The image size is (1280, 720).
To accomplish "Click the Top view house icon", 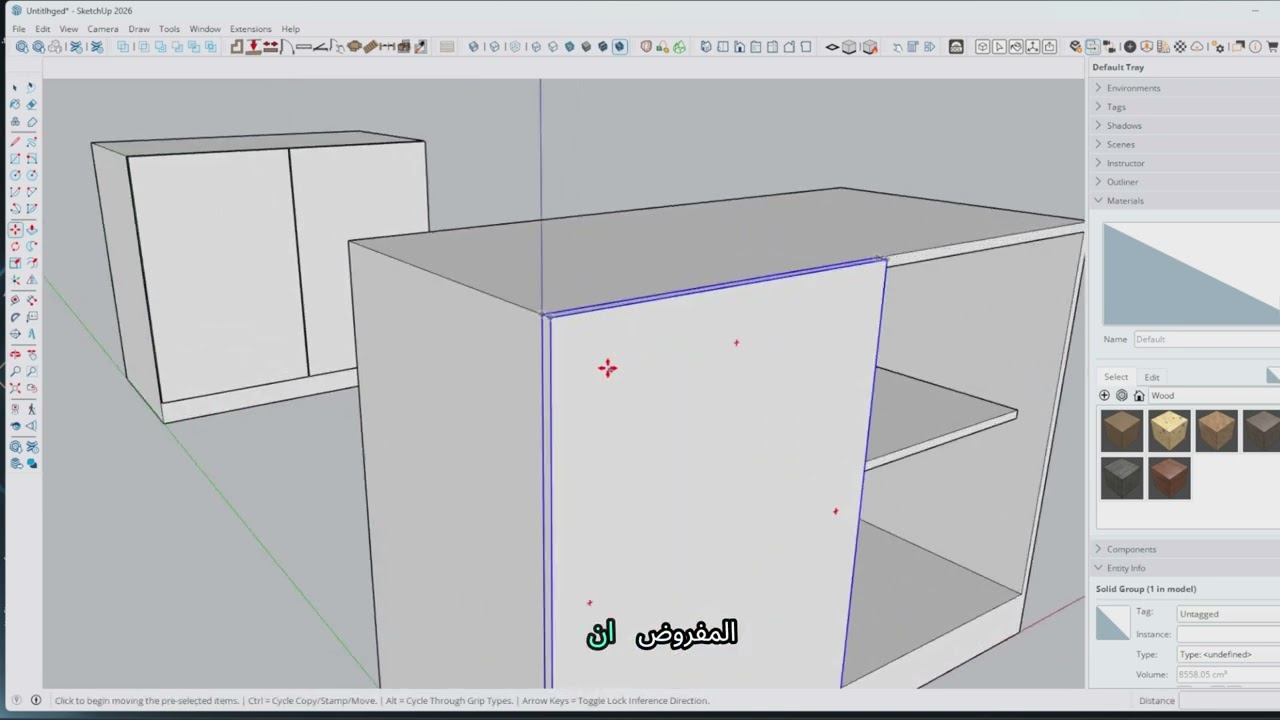I will coord(722,47).
